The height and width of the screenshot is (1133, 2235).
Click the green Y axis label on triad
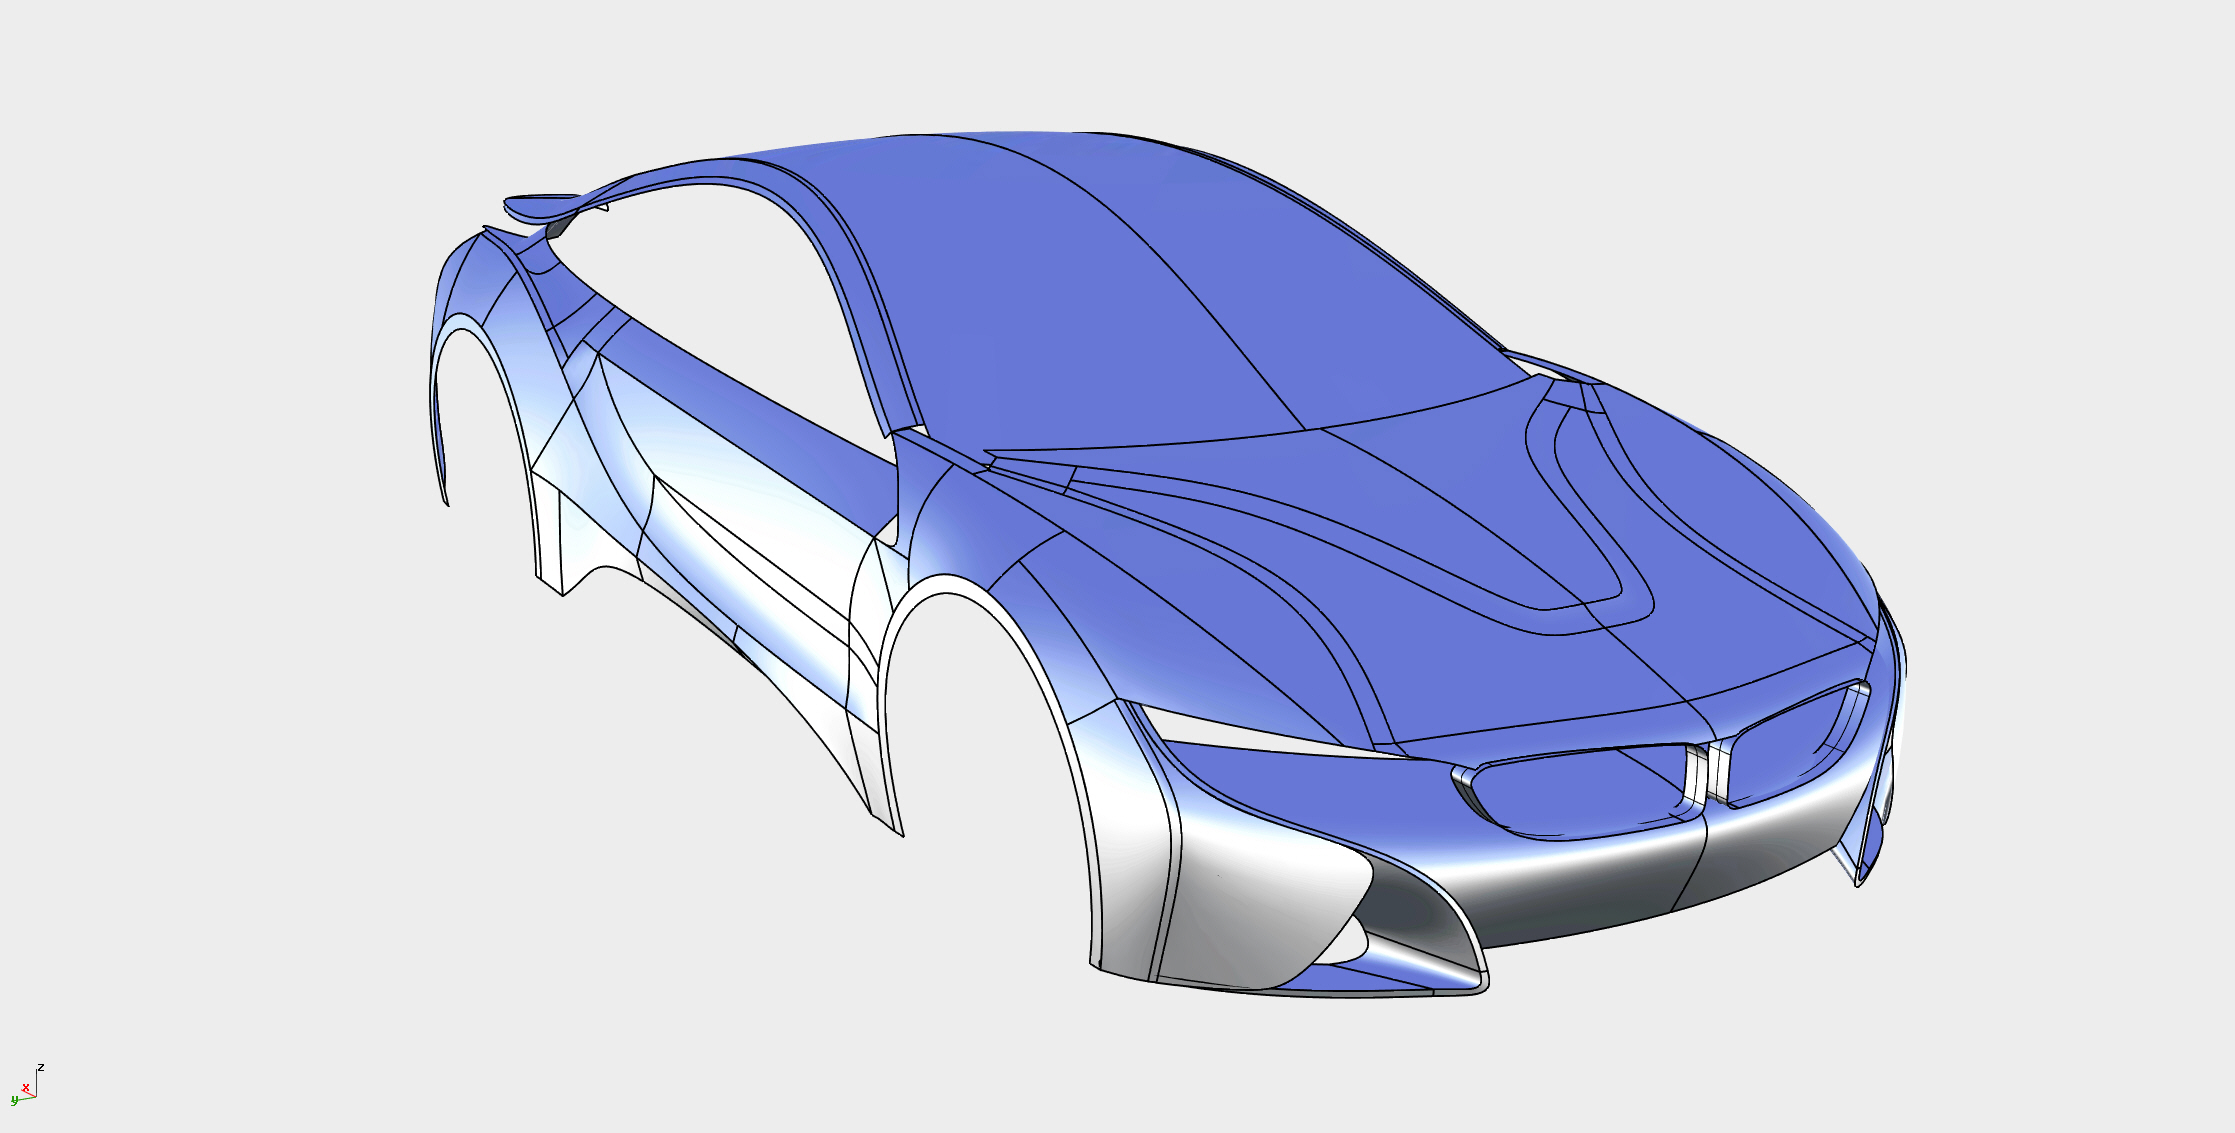14,1100
